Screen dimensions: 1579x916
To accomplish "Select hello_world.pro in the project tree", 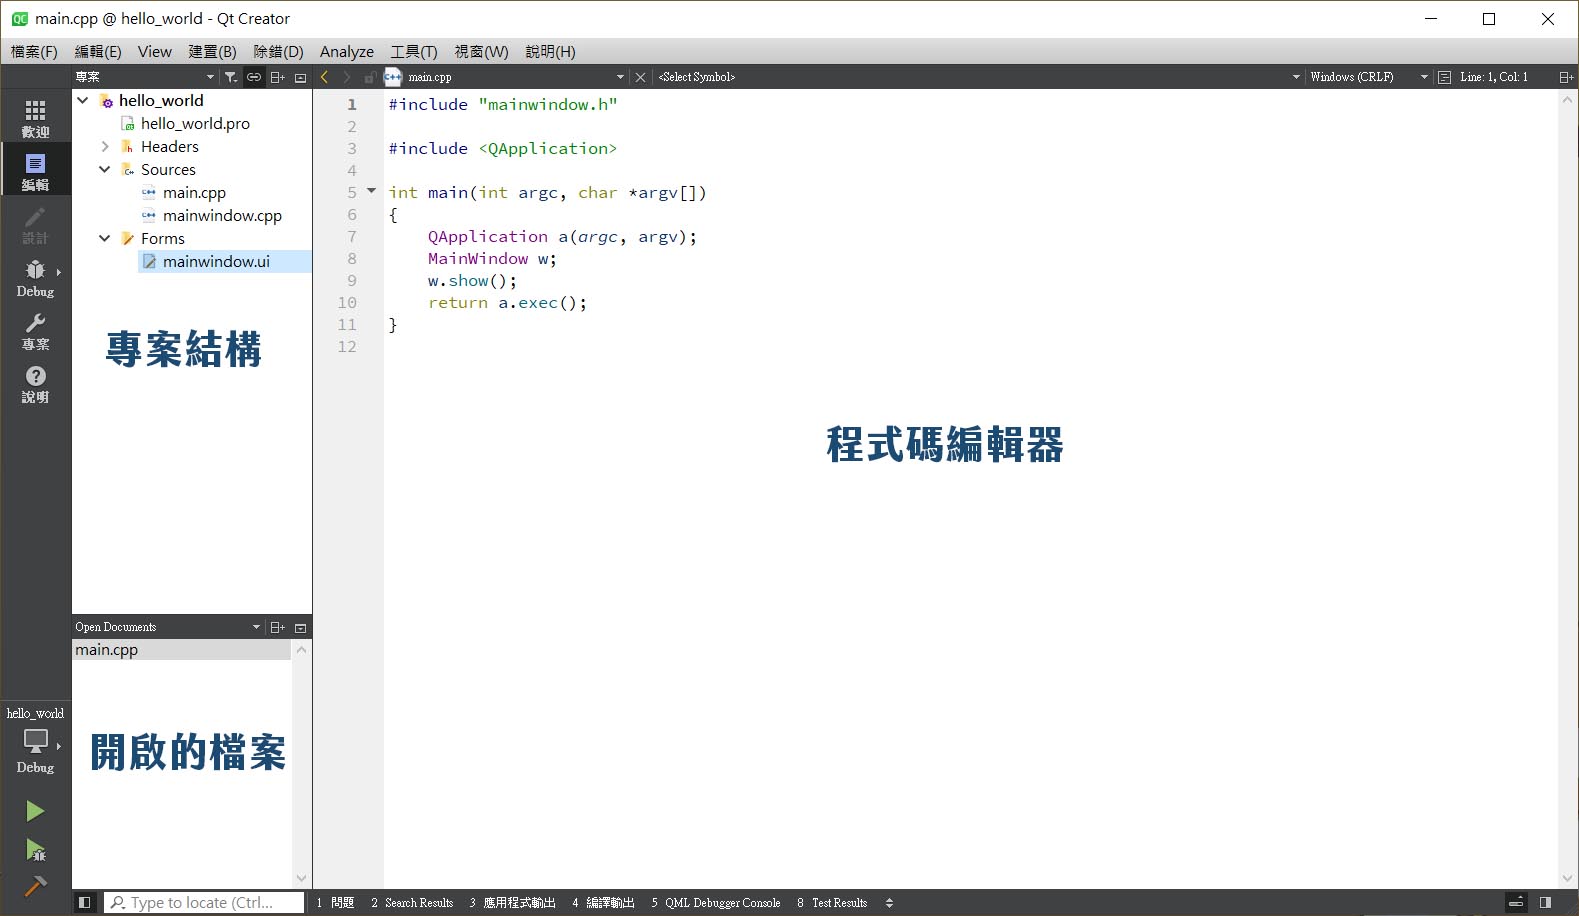I will tap(195, 123).
